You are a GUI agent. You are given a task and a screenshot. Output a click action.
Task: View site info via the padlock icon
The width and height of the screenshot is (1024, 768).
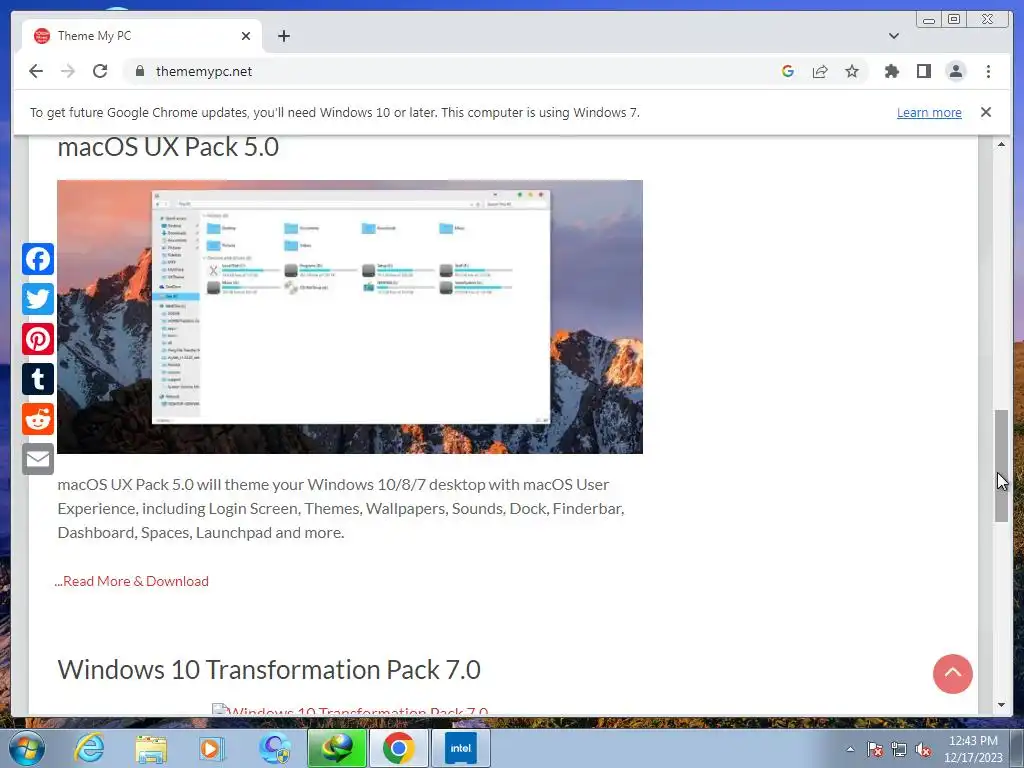140,71
